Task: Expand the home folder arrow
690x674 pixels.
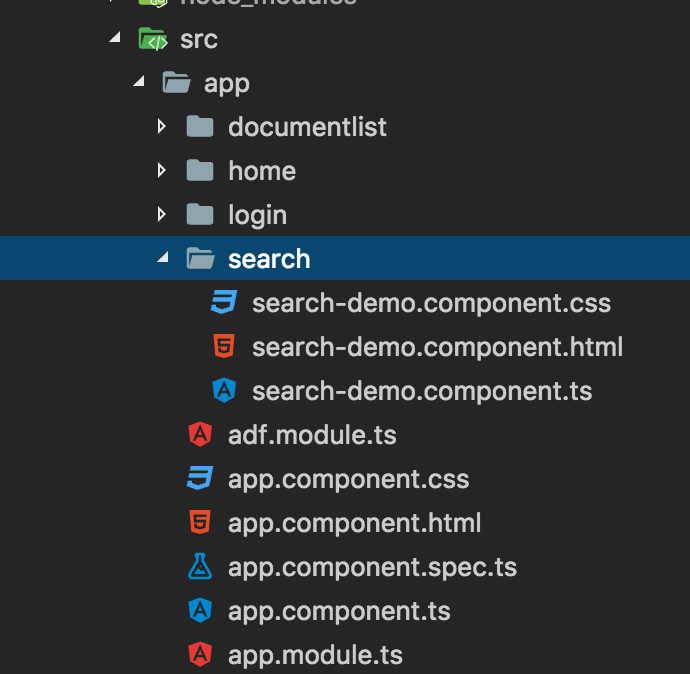Action: pos(162,171)
